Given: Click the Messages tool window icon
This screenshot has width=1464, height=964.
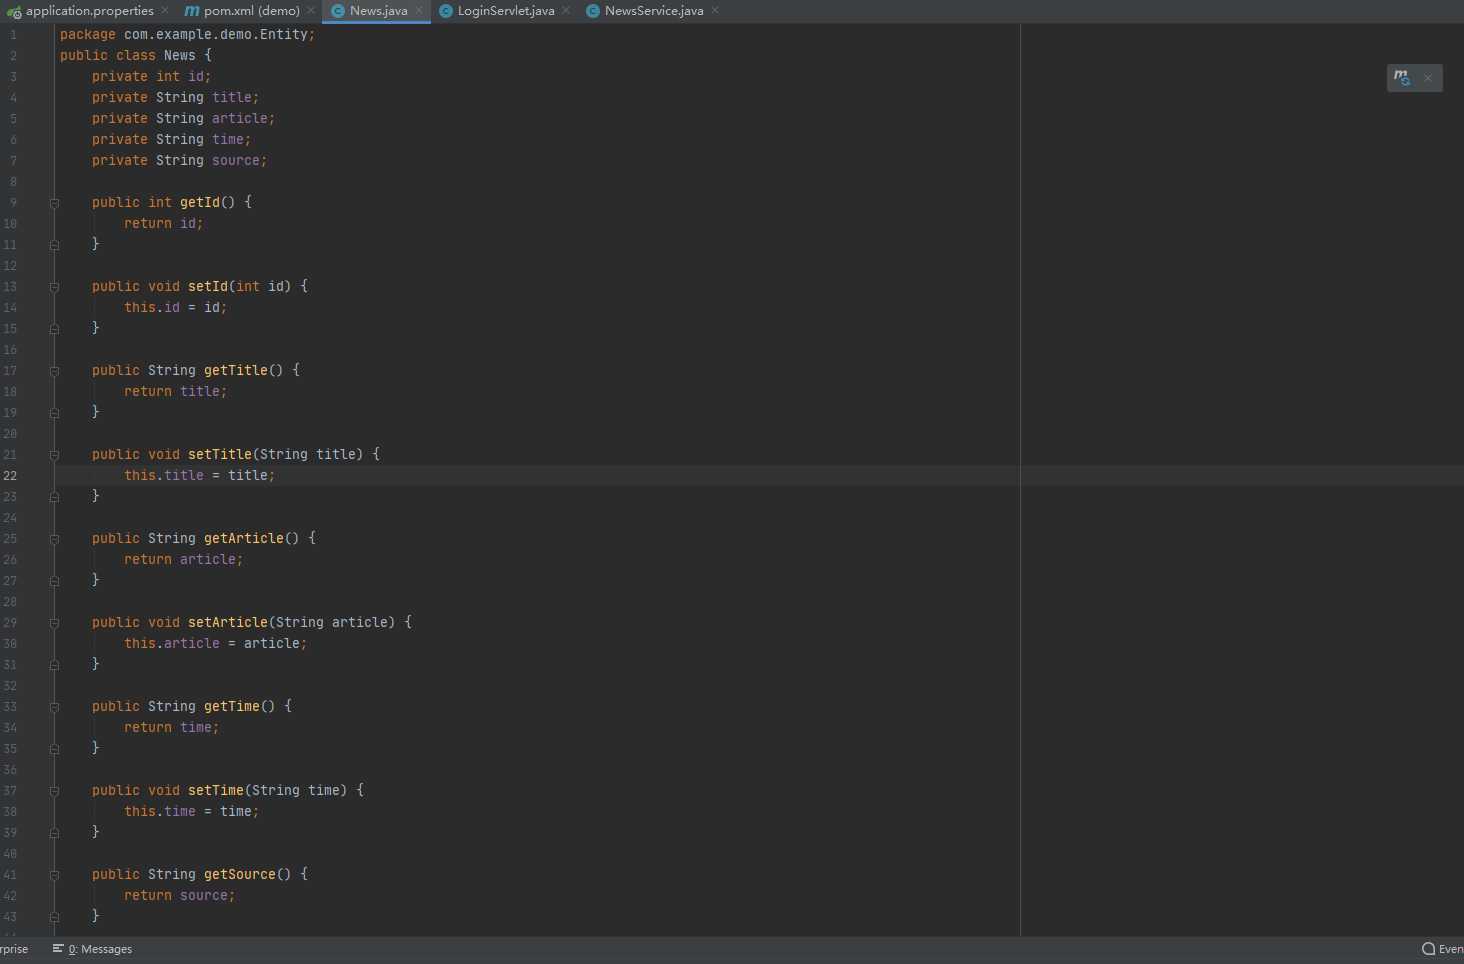Looking at the screenshot, I should [x=58, y=948].
